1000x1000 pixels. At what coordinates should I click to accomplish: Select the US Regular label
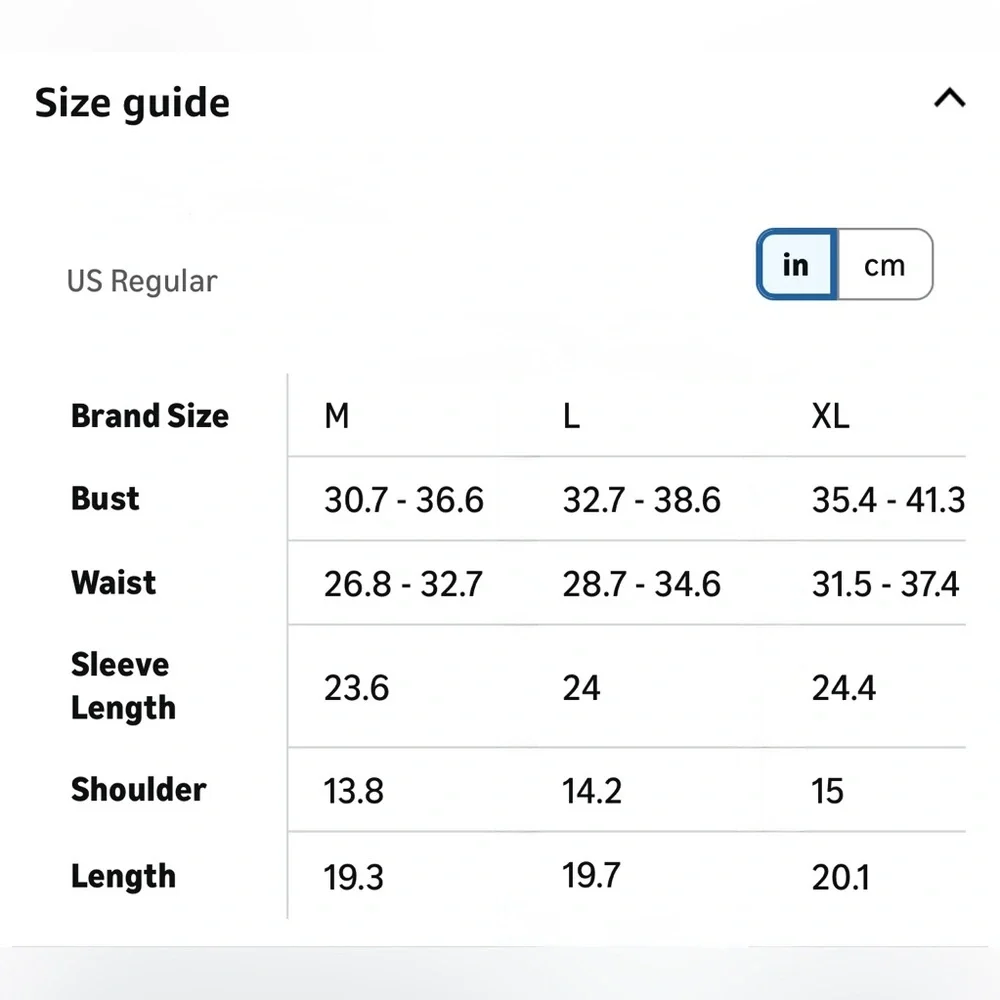click(142, 281)
